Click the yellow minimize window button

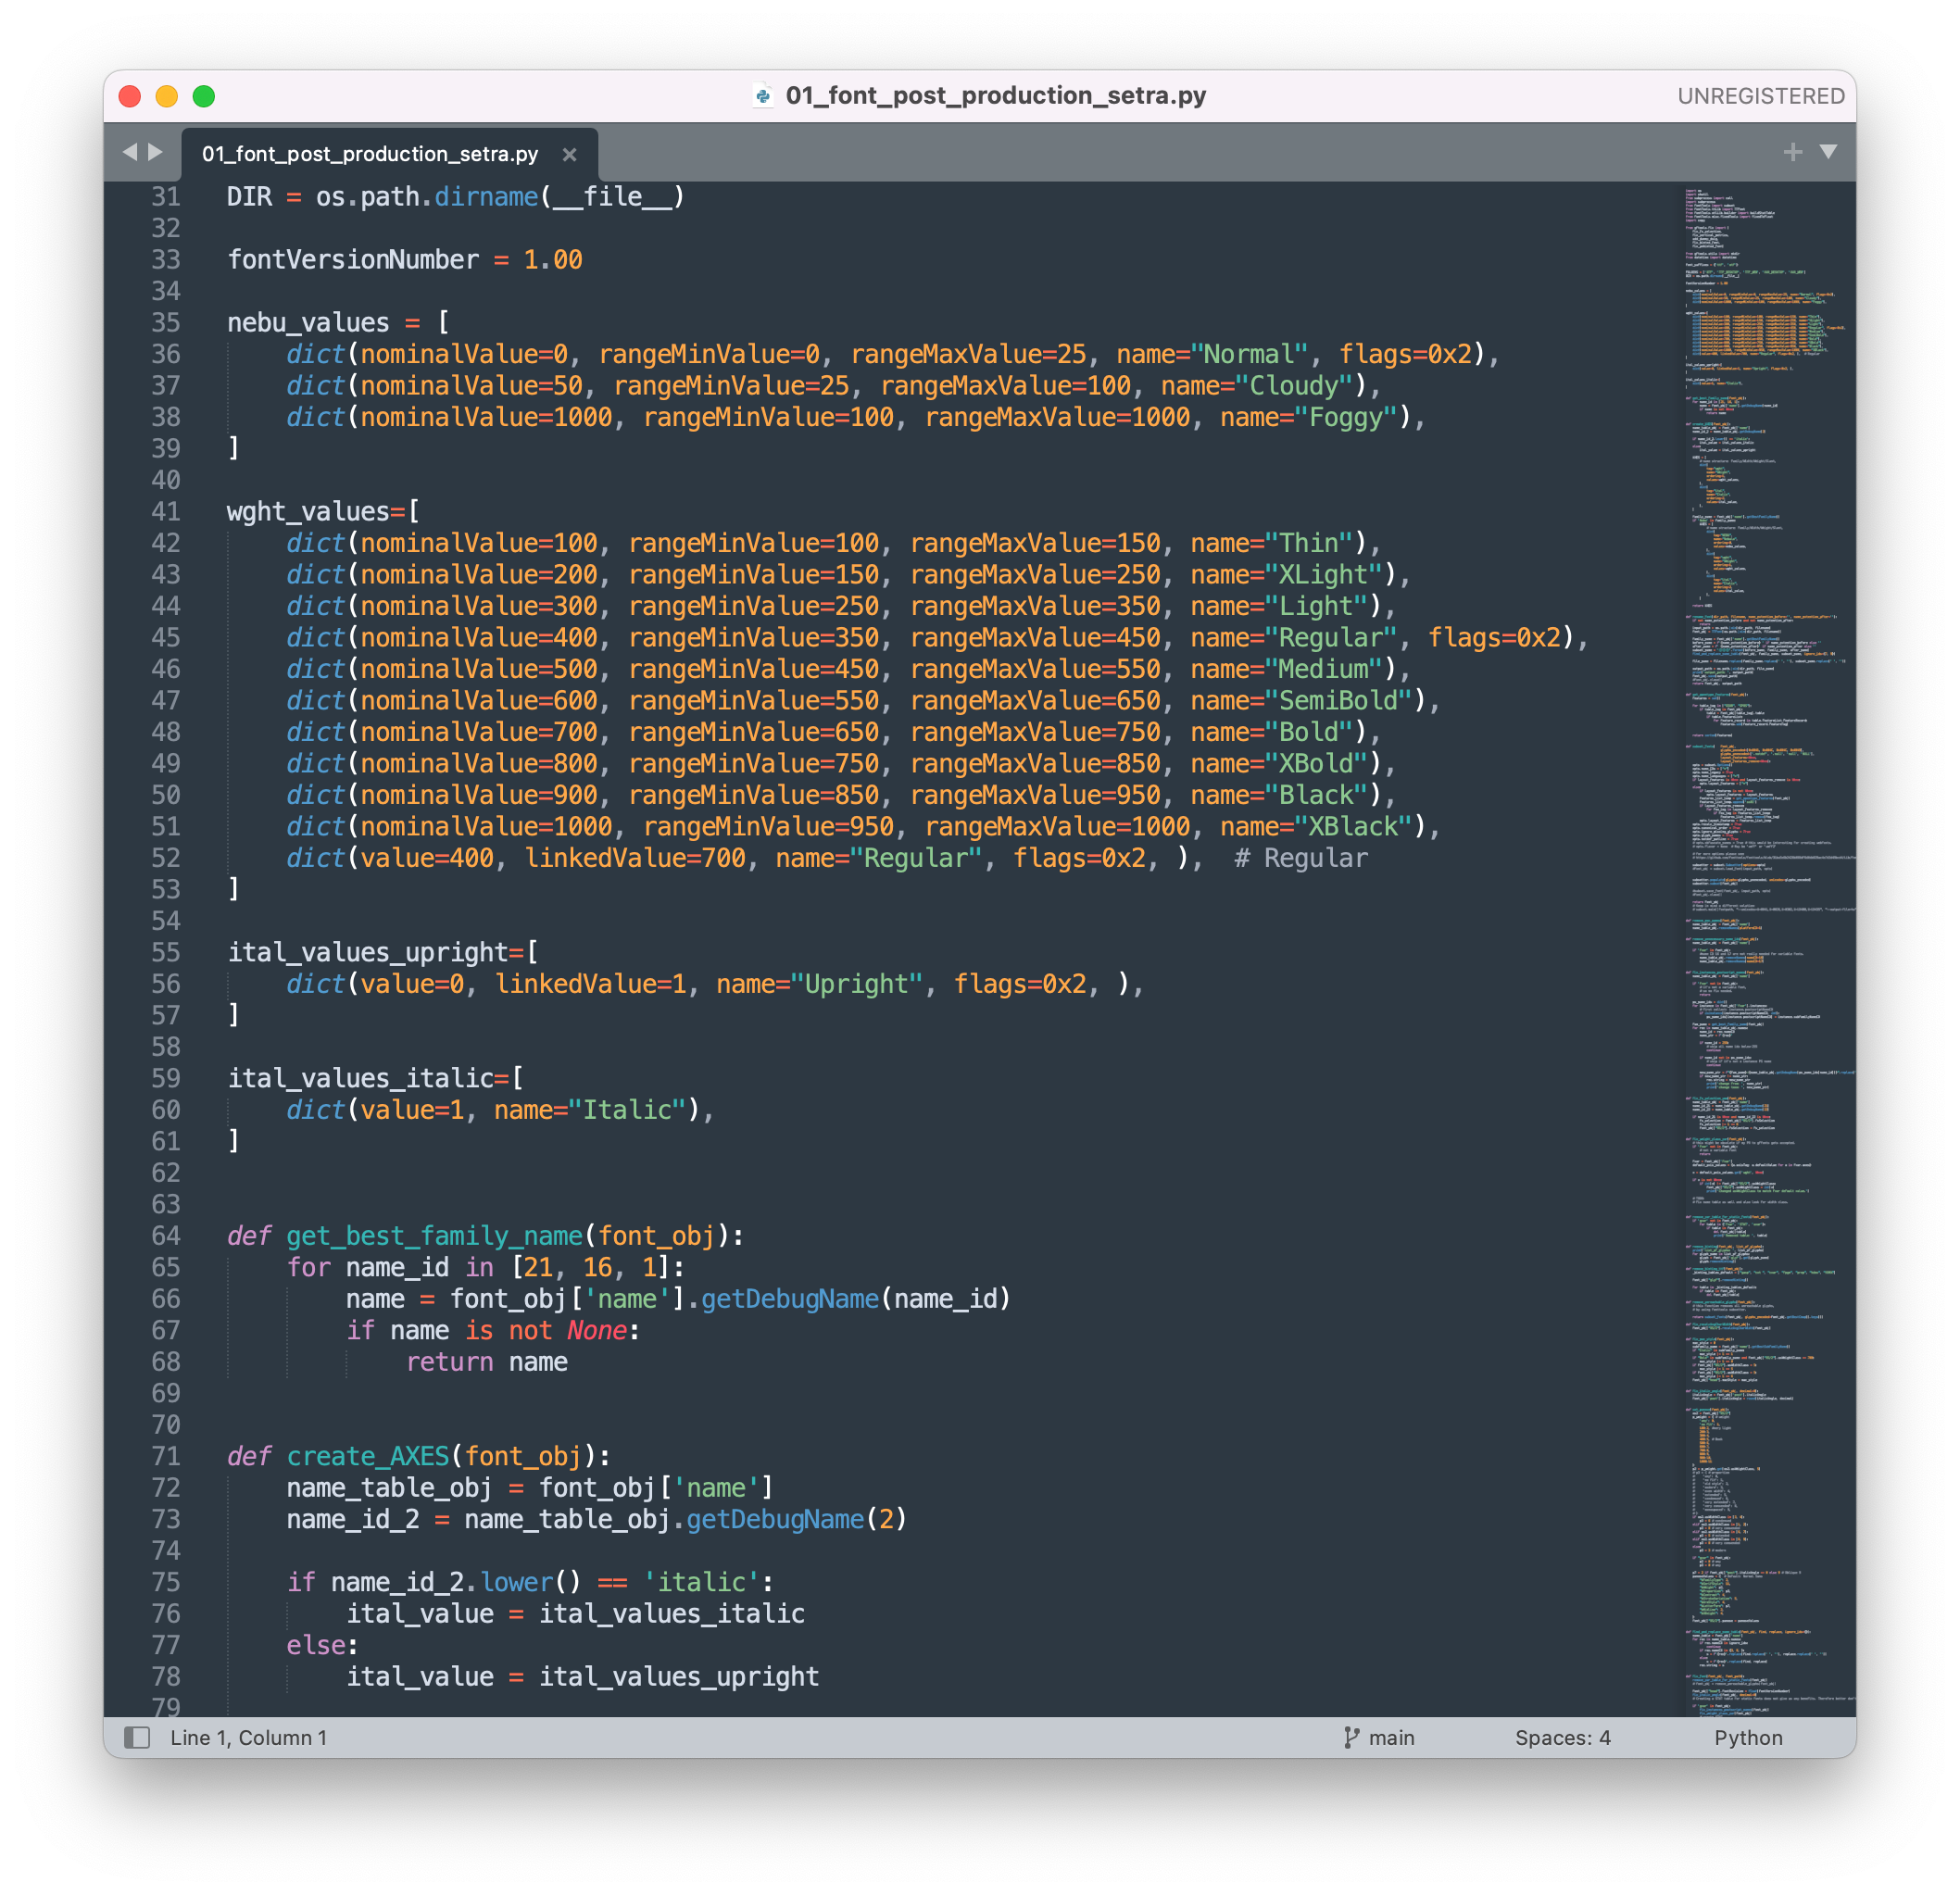[167, 96]
